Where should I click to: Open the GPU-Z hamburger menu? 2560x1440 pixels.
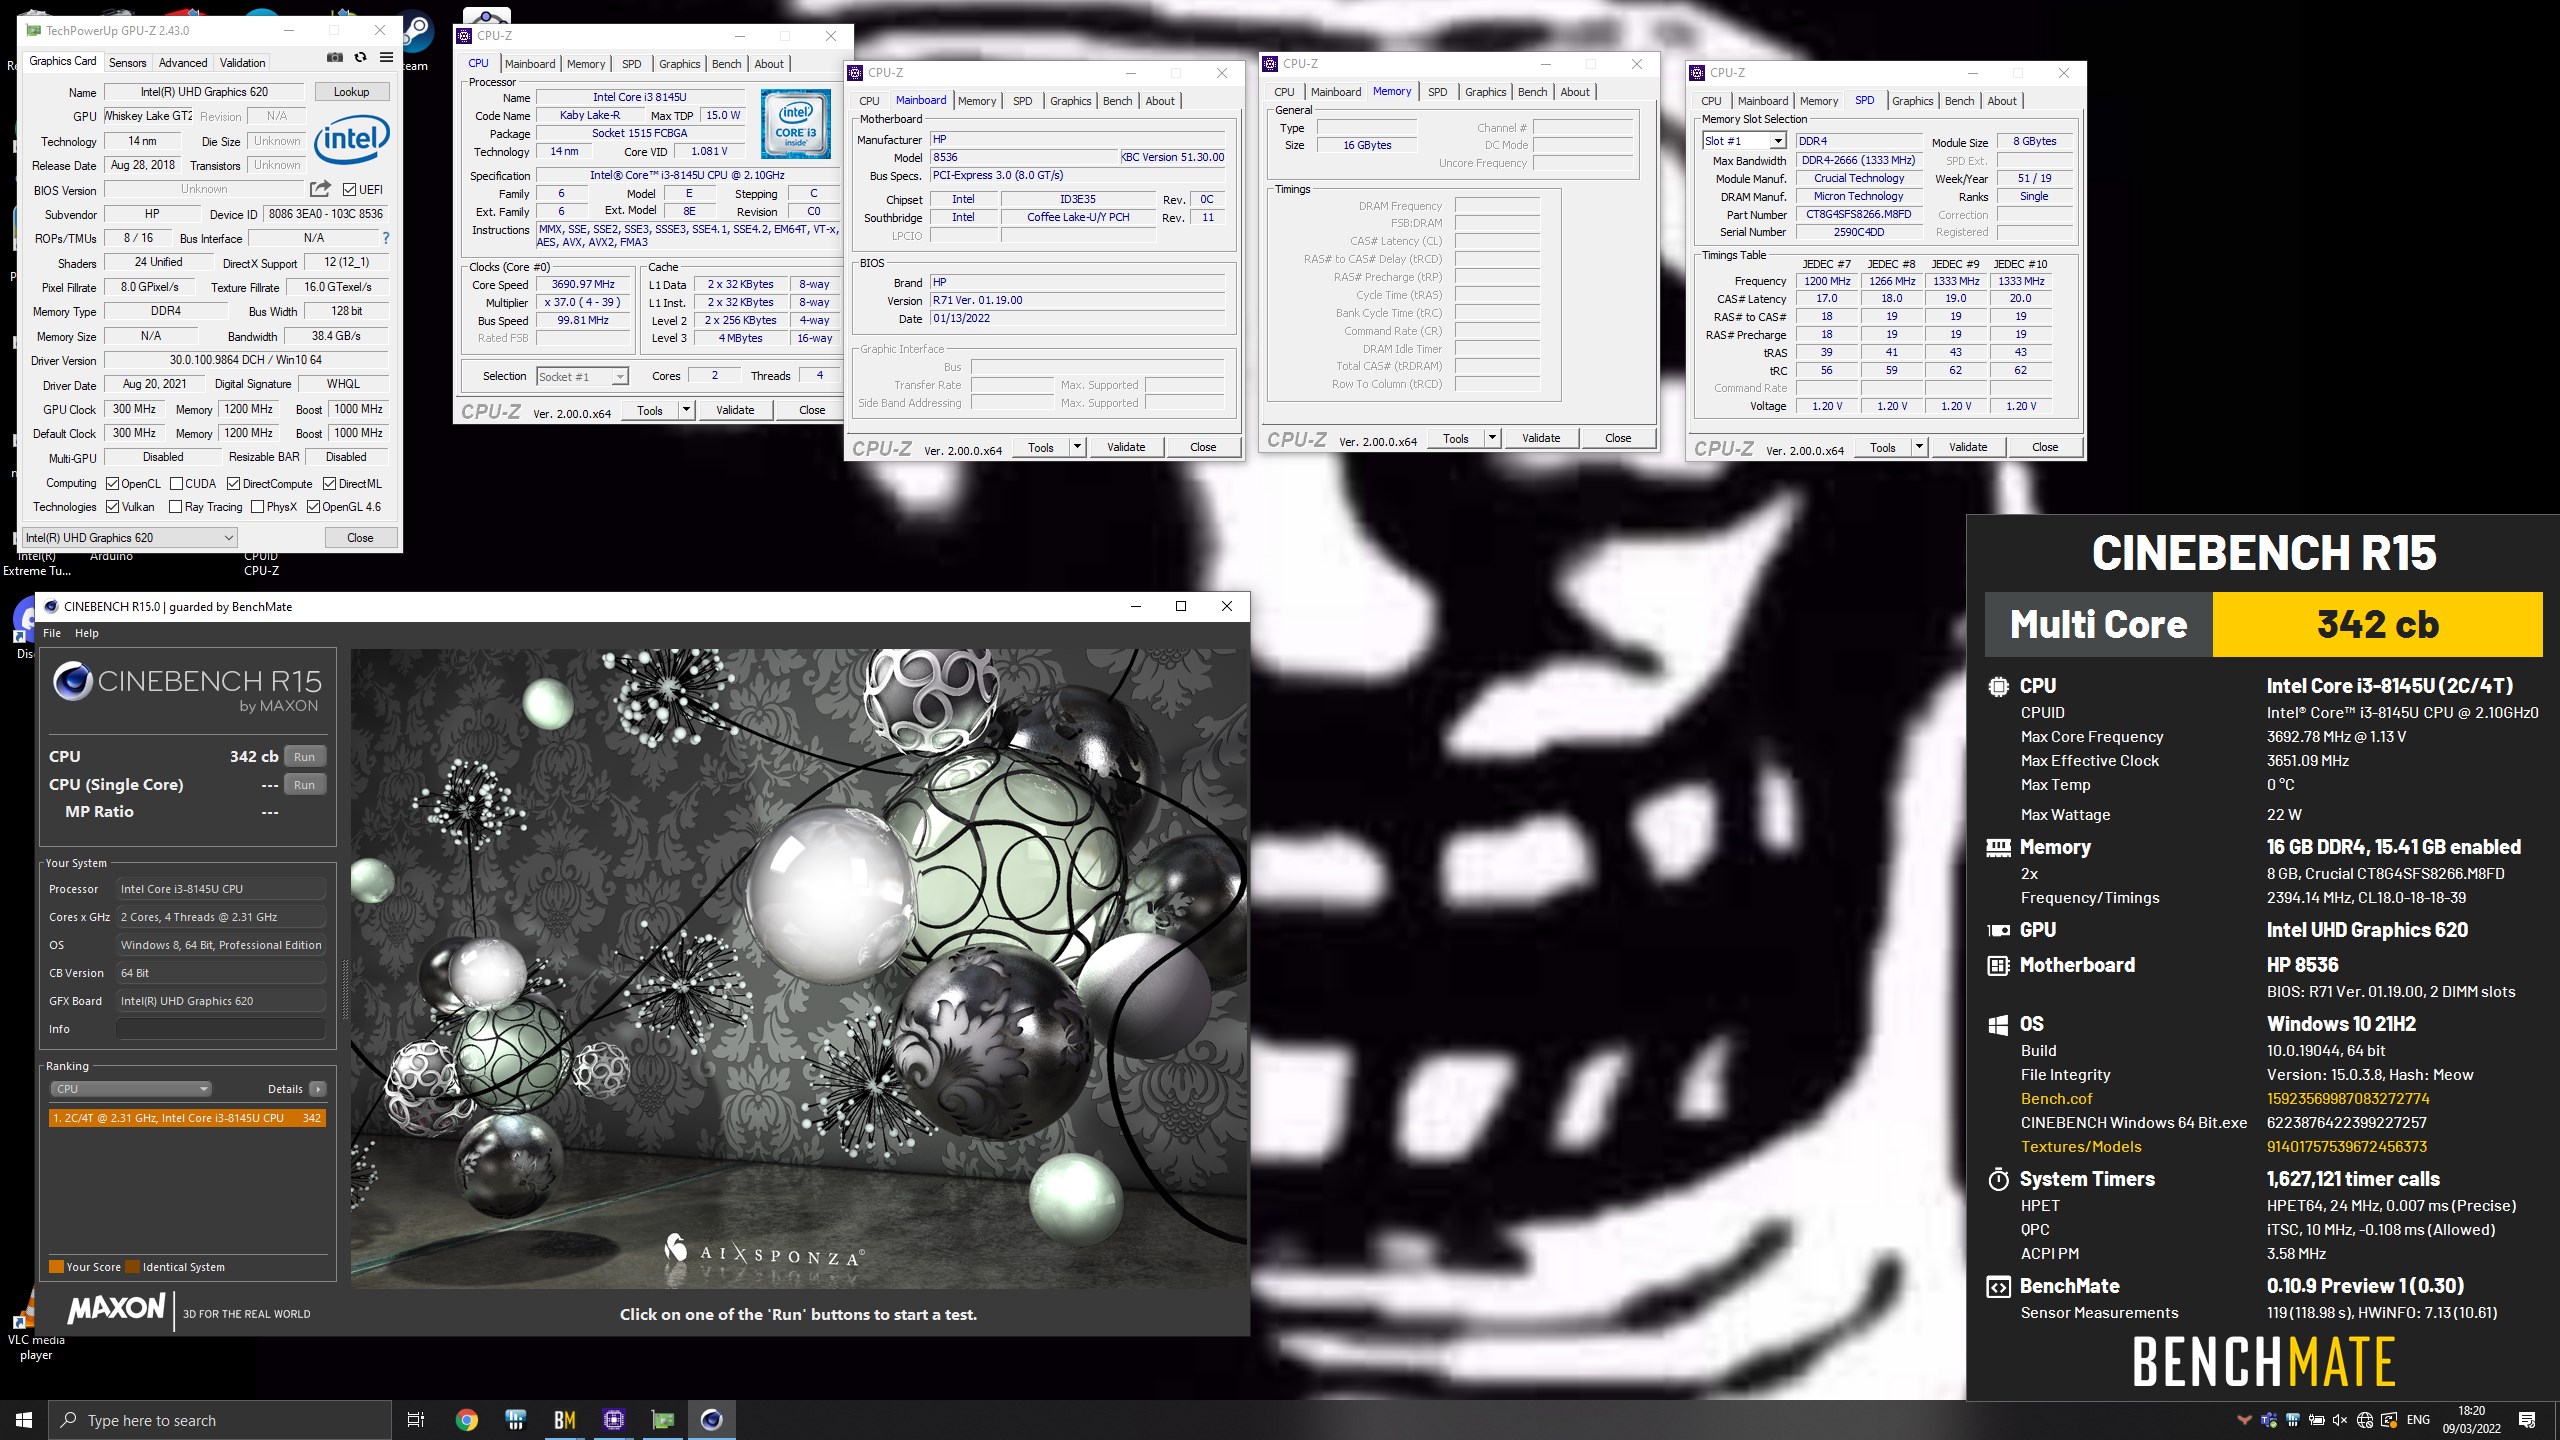pos(386,58)
